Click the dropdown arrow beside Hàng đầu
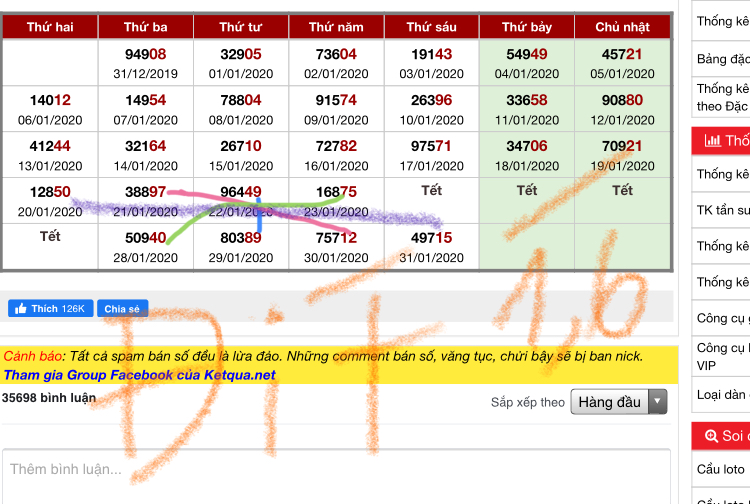The height and width of the screenshot is (504, 750). coord(657,402)
